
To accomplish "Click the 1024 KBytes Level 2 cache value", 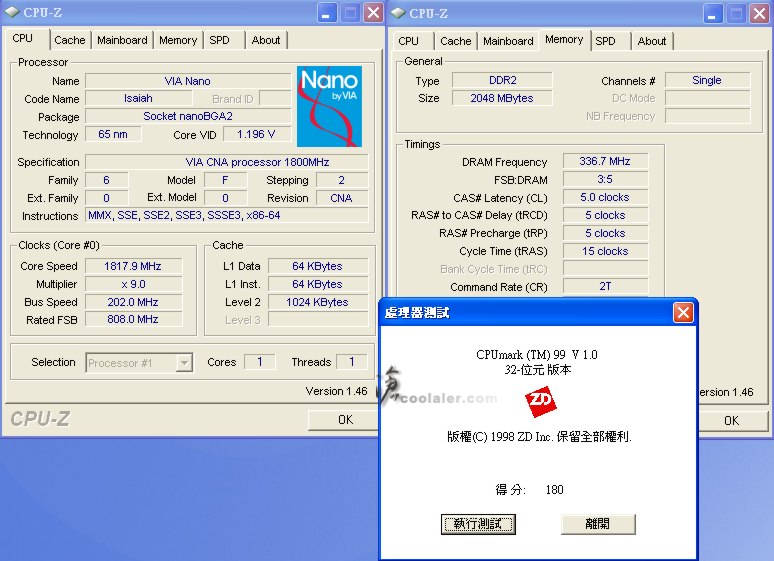I will click(x=318, y=302).
